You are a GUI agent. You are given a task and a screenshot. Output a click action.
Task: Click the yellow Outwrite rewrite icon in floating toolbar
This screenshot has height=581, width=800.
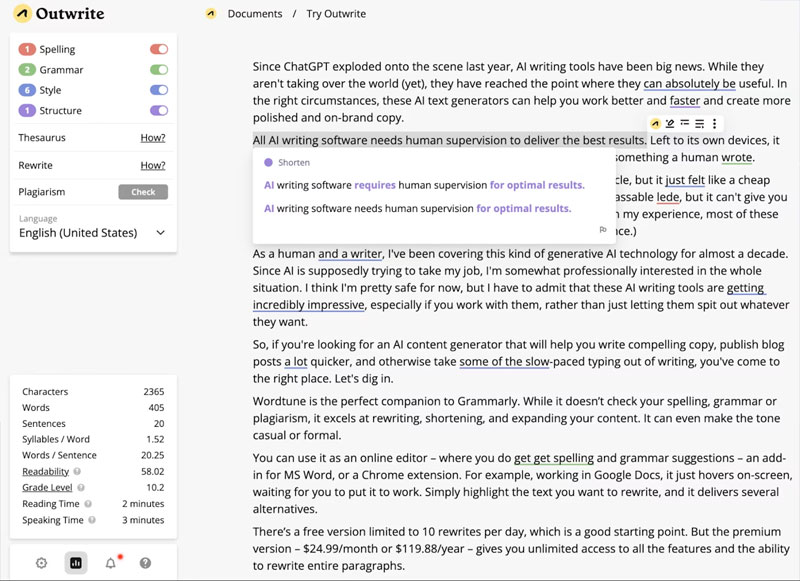tap(655, 124)
